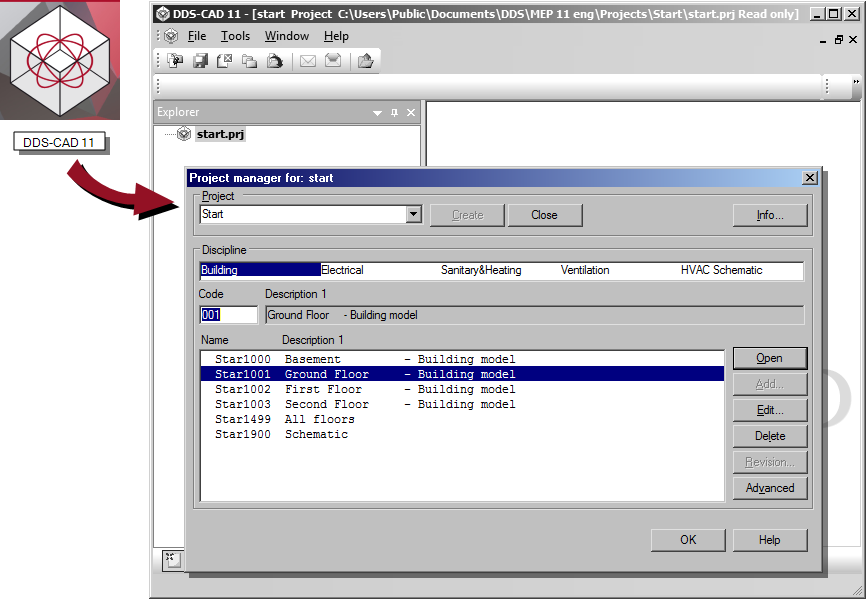Open the Explorer panel options dropdown arrow

[377, 113]
